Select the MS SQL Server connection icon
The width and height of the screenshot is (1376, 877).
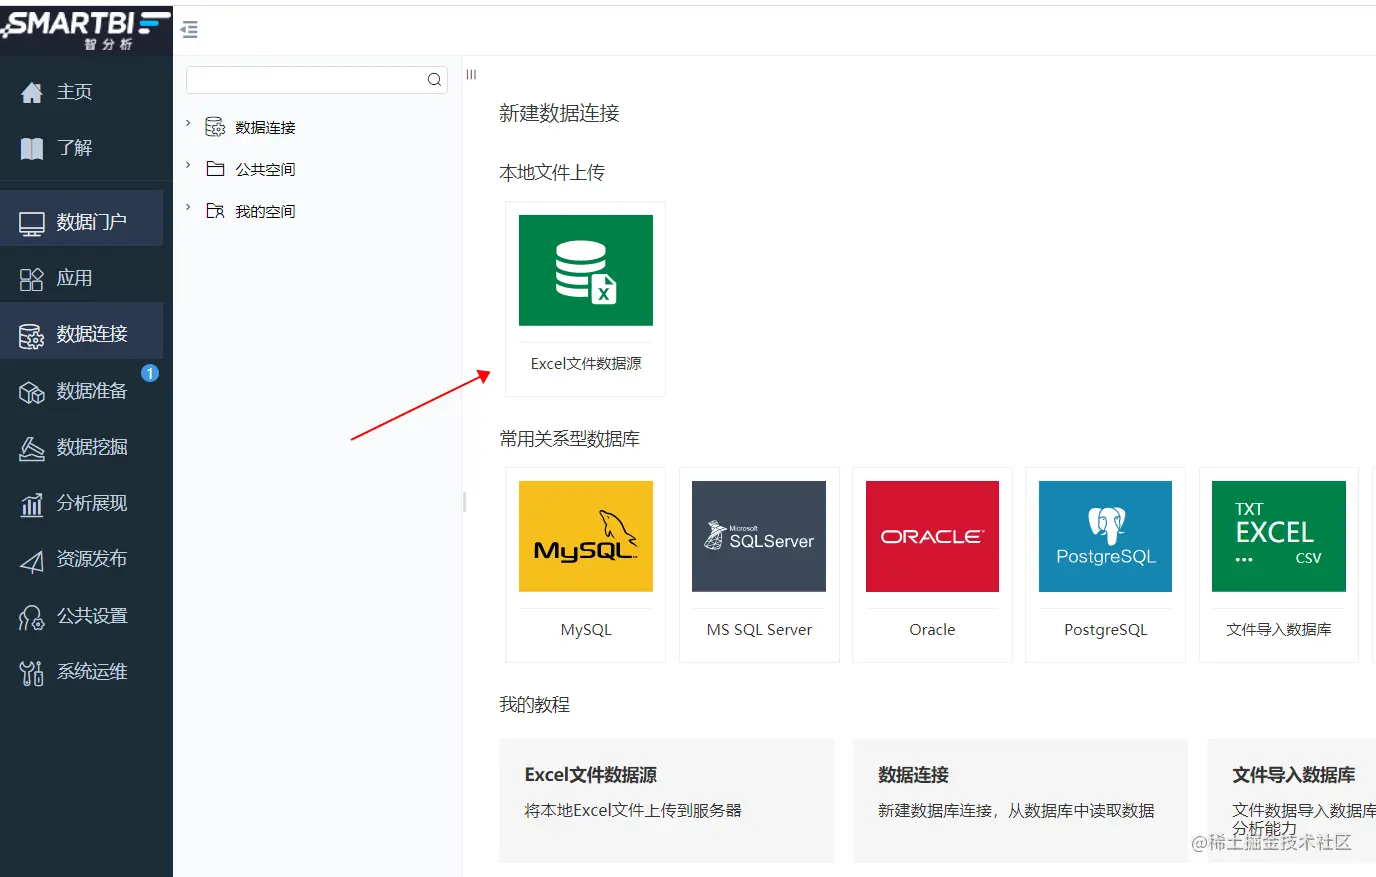(758, 536)
